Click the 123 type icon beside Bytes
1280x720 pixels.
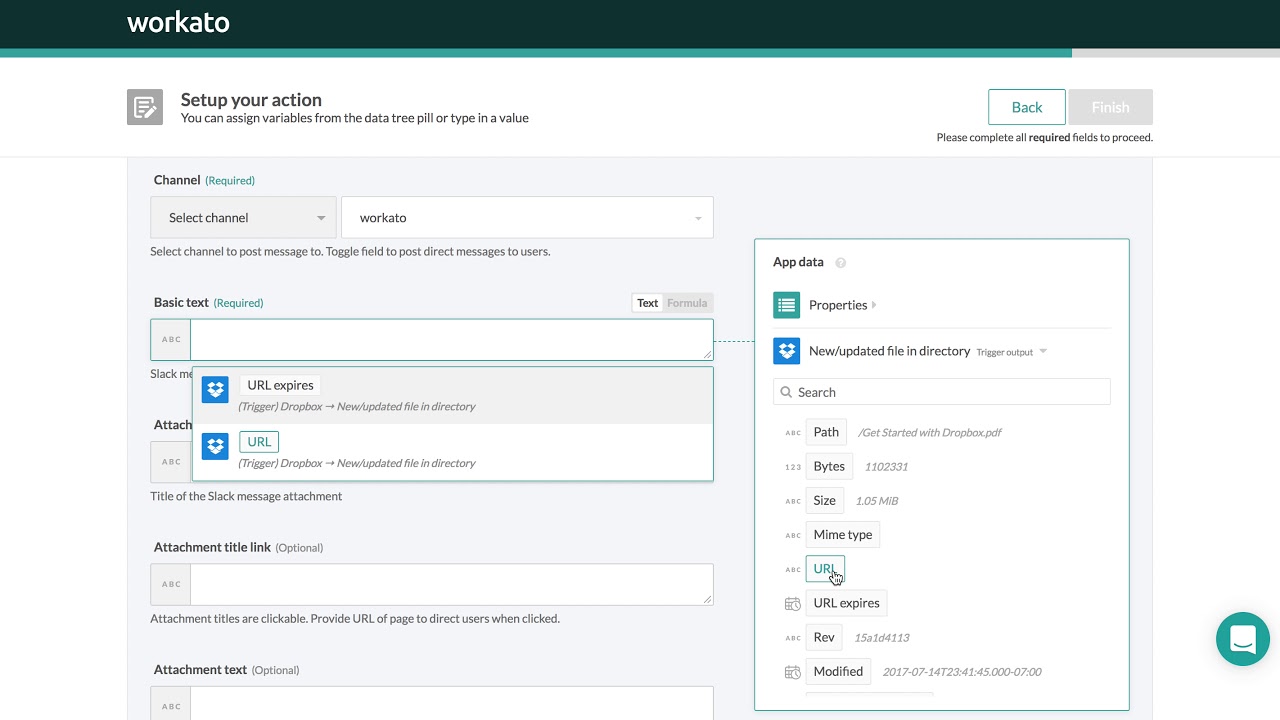pos(793,467)
